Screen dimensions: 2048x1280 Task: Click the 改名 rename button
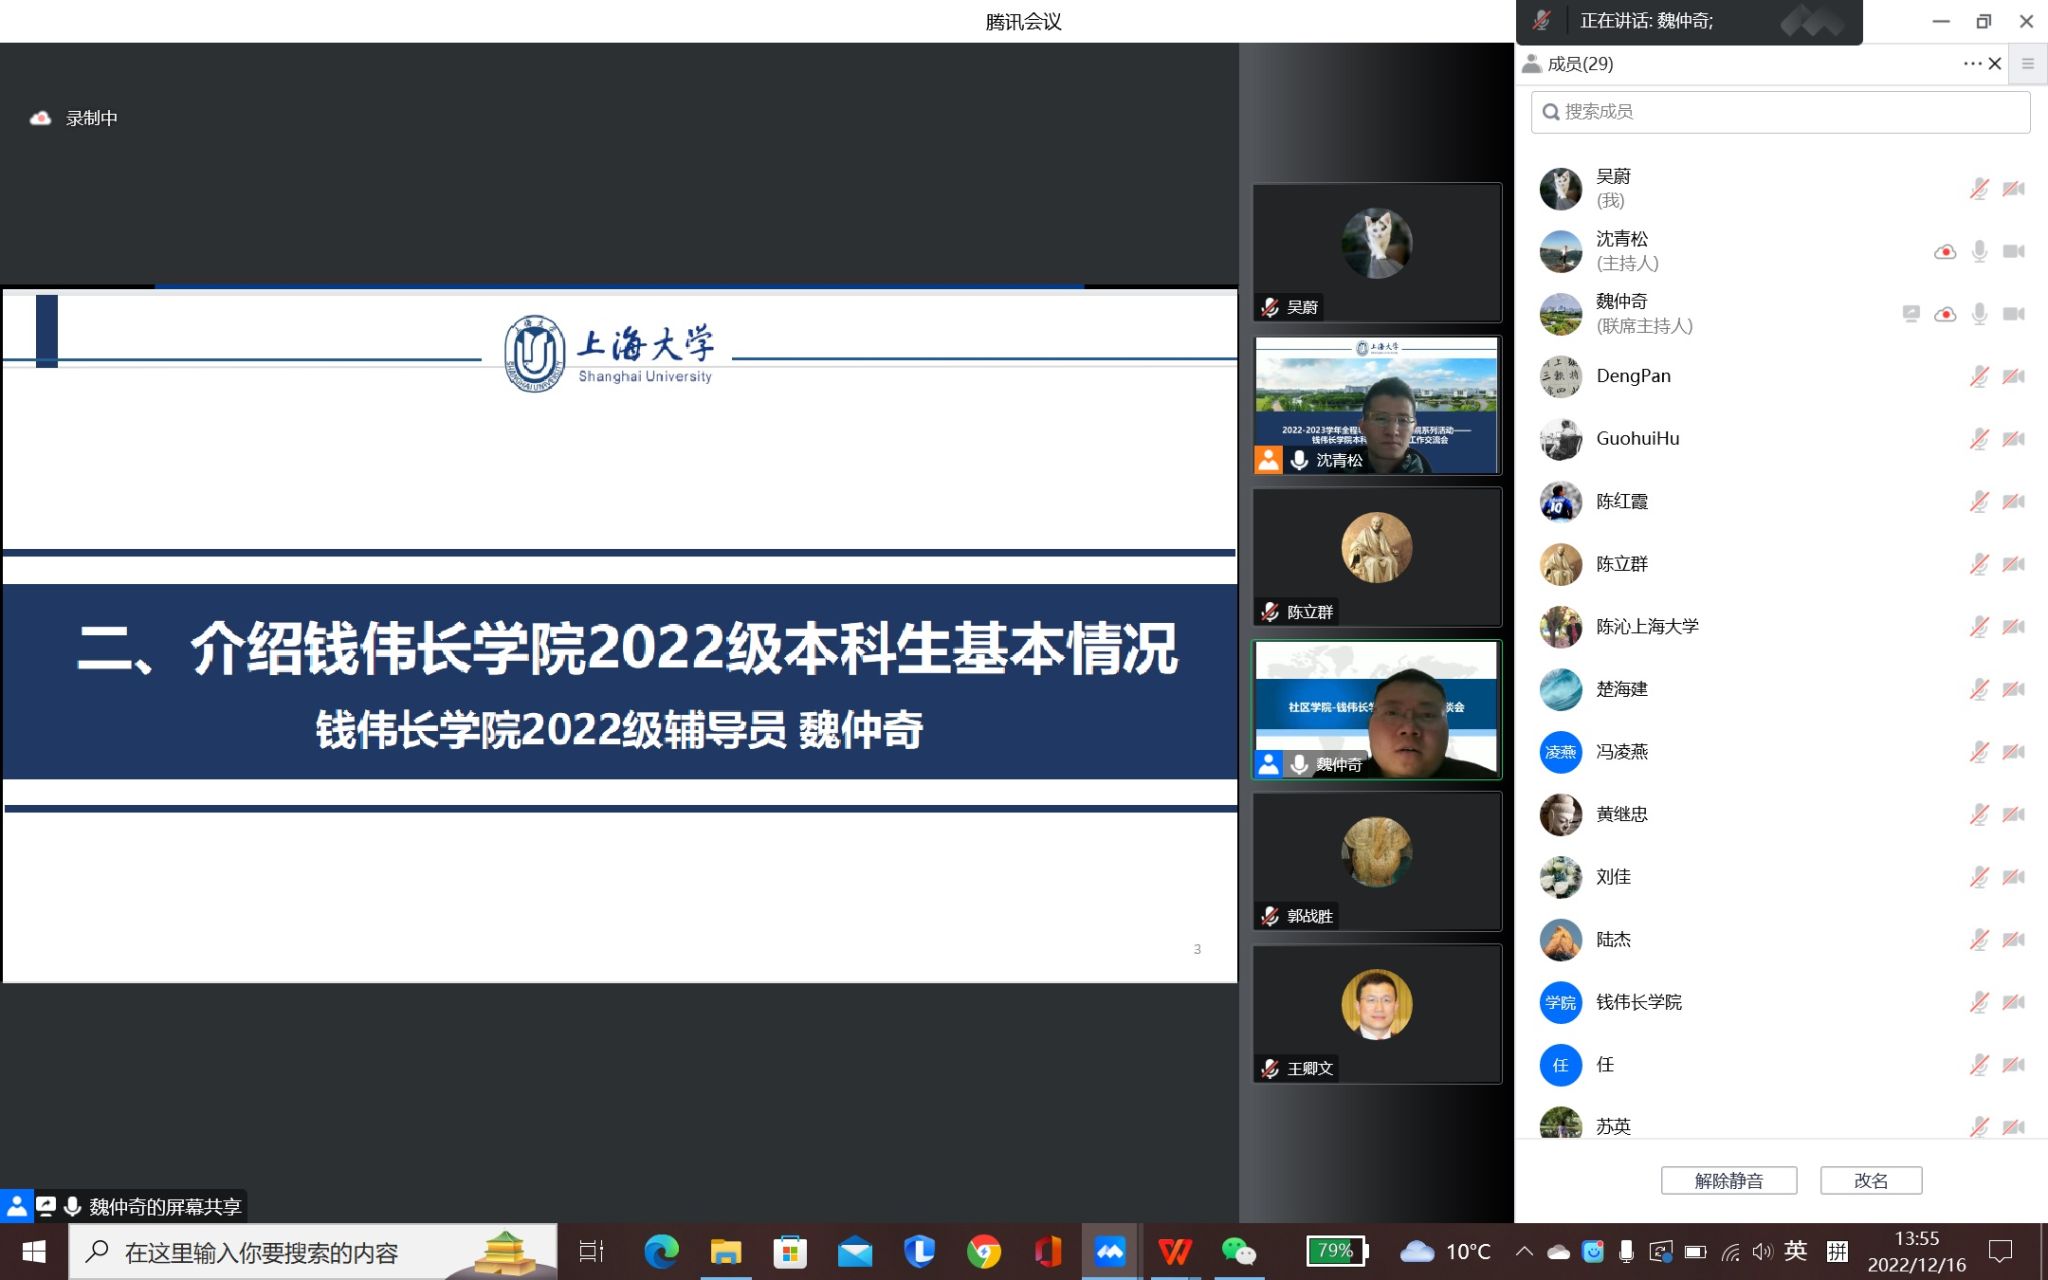coord(1870,1180)
